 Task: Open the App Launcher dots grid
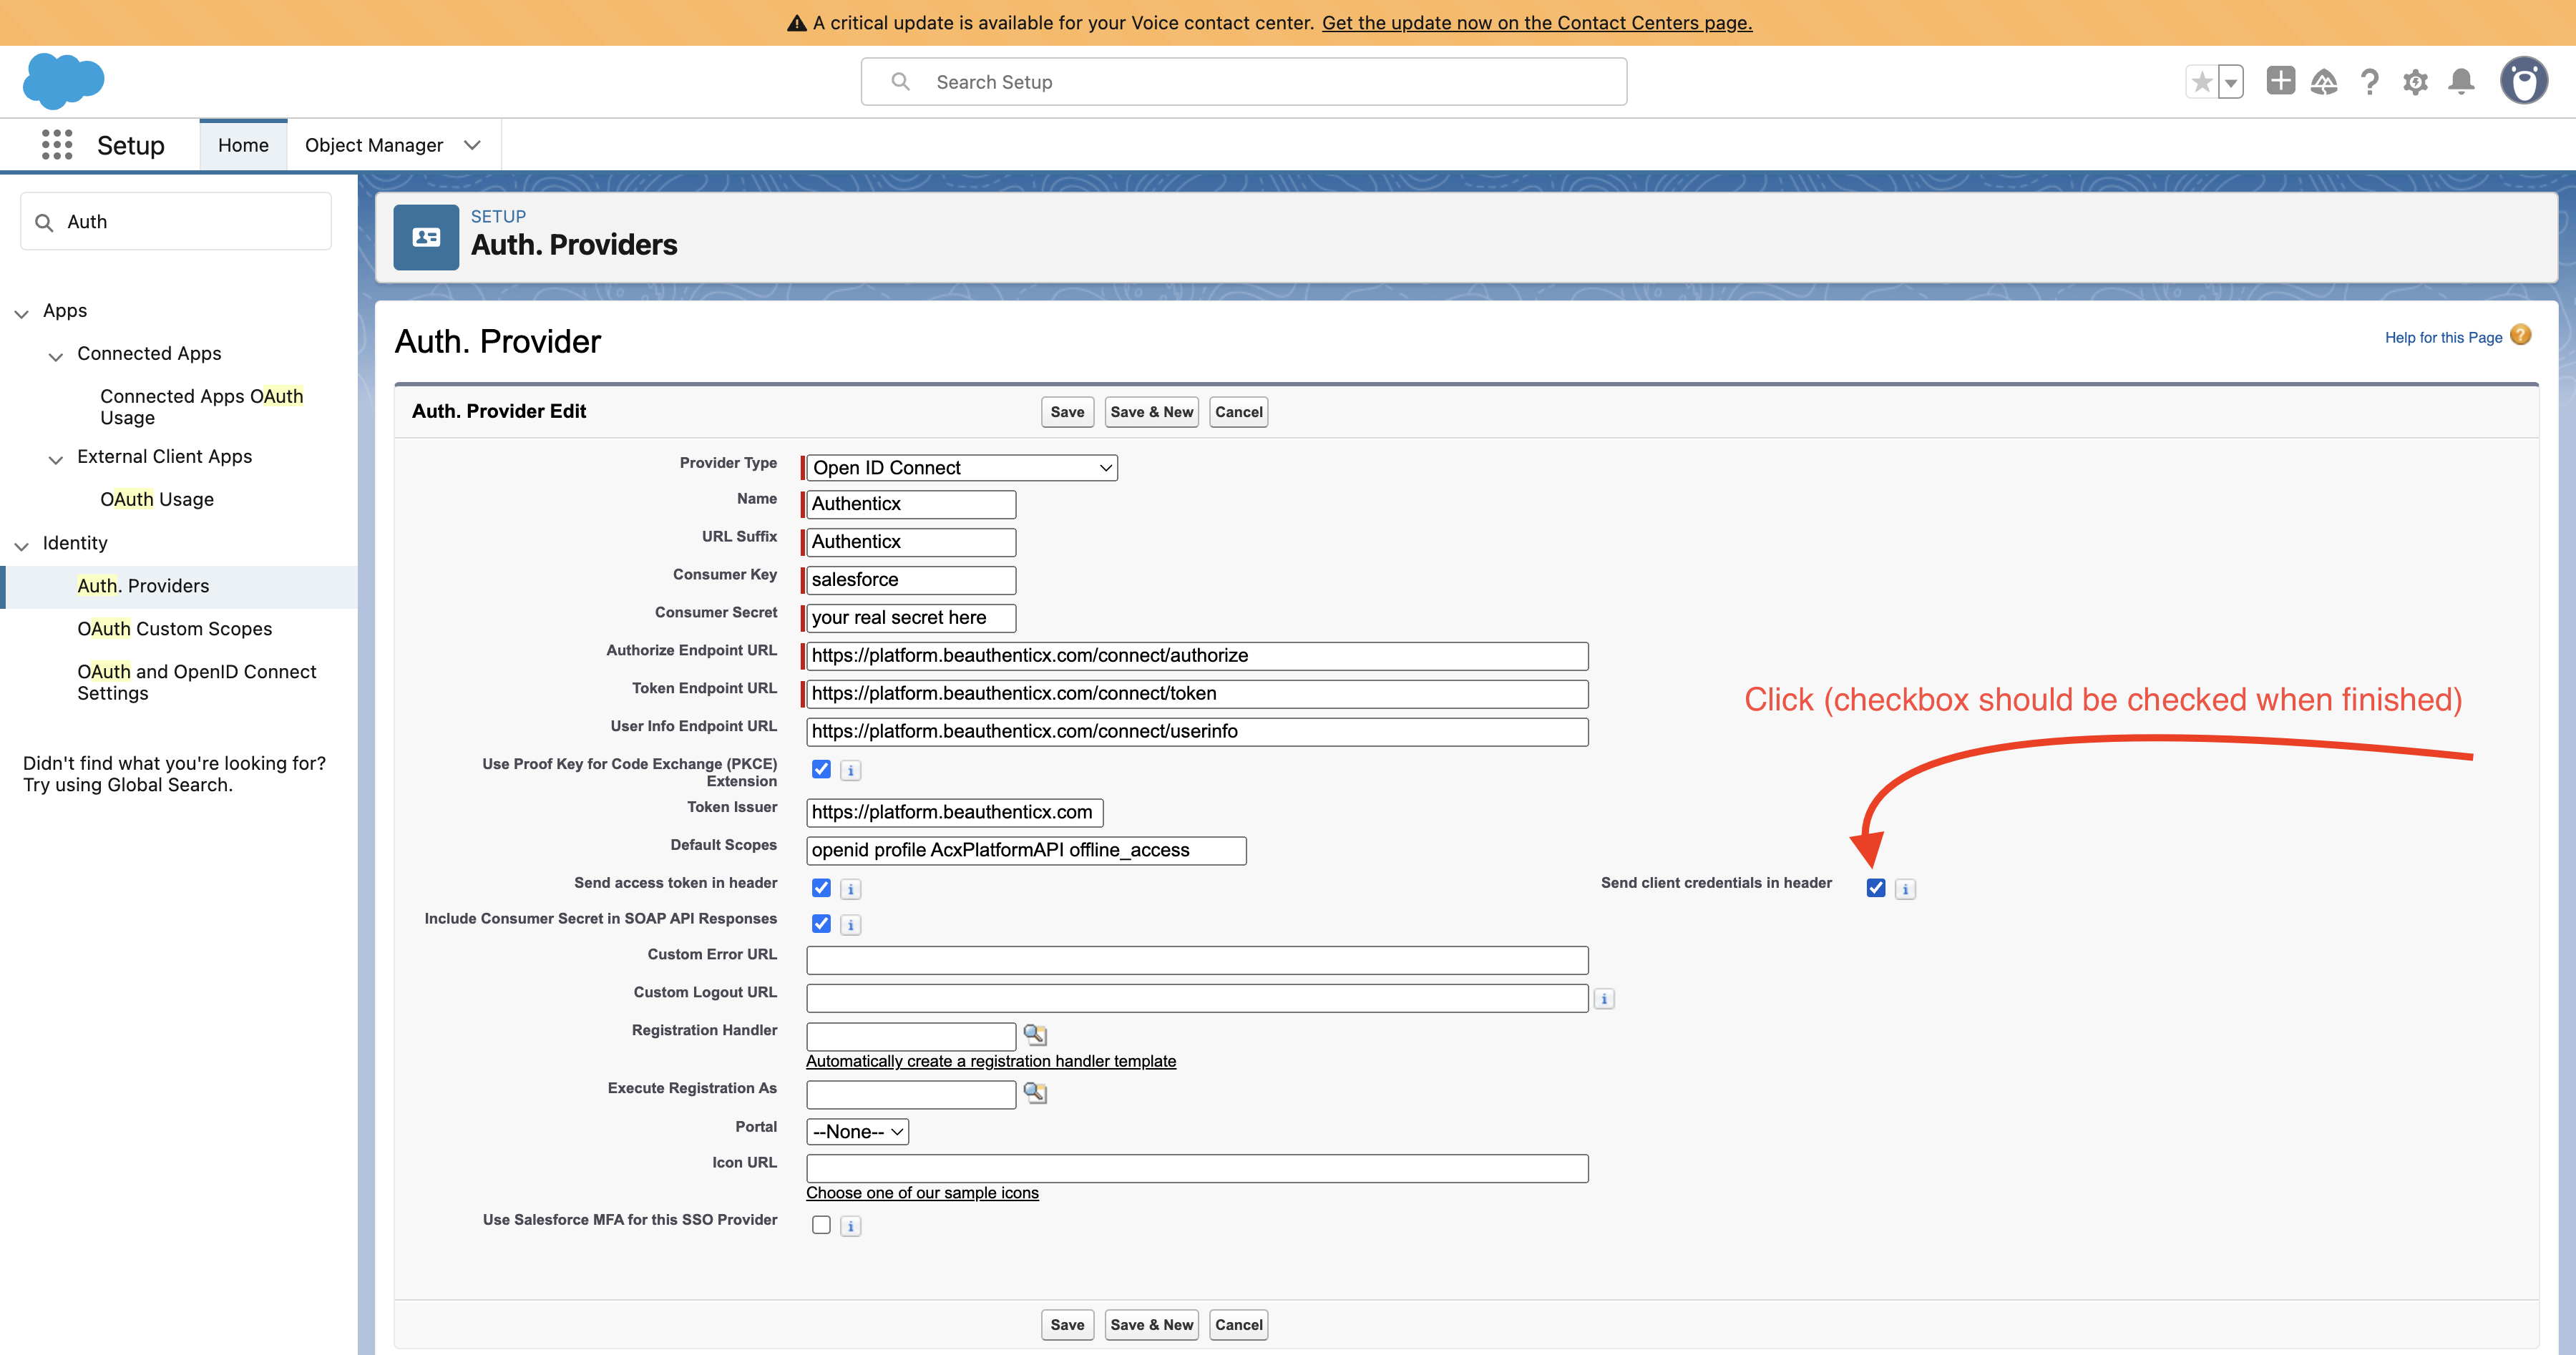click(x=57, y=145)
